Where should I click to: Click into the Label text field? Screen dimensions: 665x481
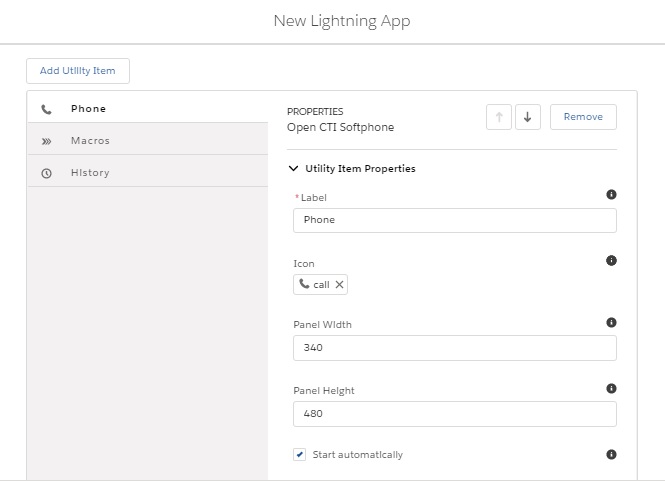(x=454, y=220)
